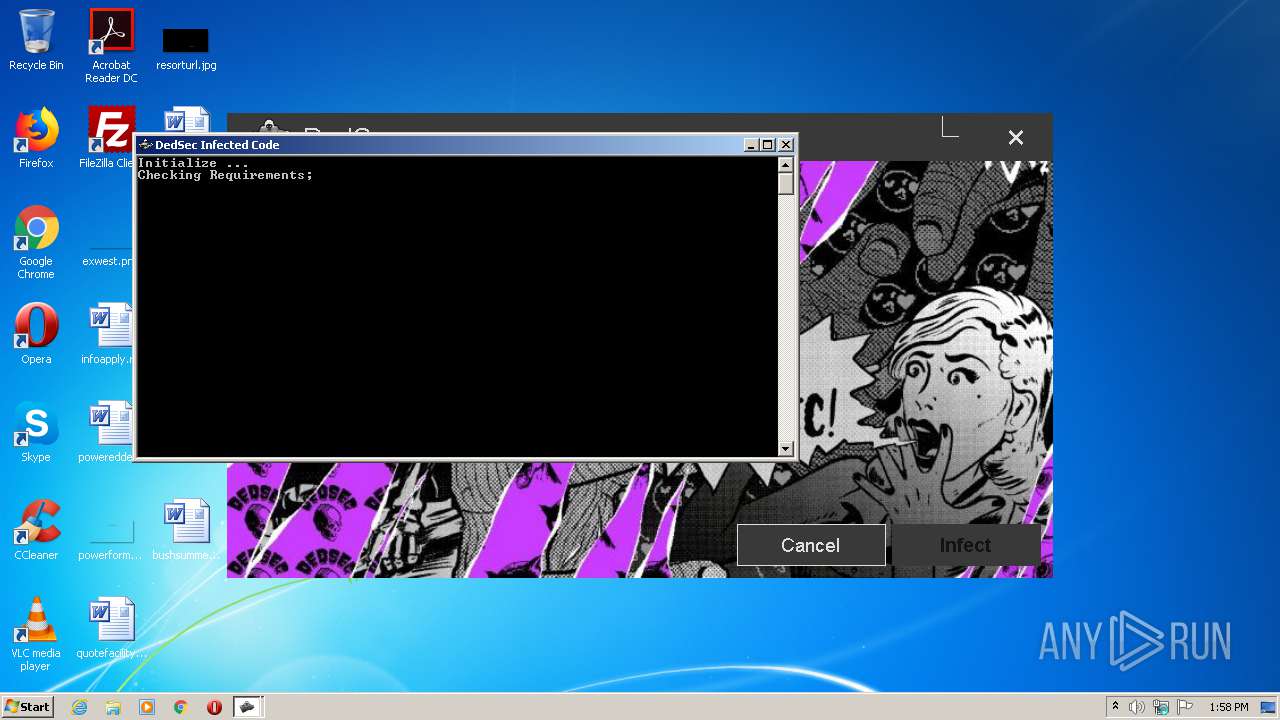Screen dimensions: 1280x720
Task: Launch CCleaner desktop shortcut
Action: [36, 530]
